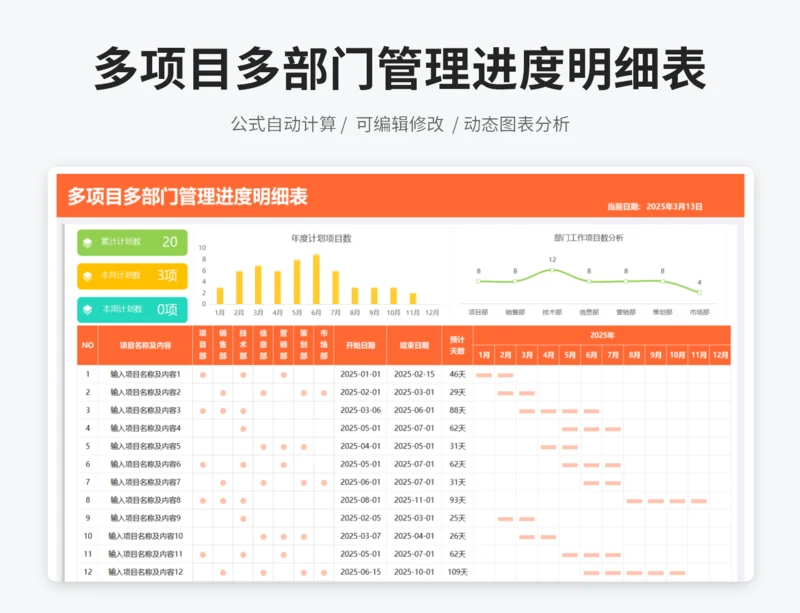Click the end date 2025-02-15
Image resolution: width=800 pixels, height=613 pixels.
pyautogui.click(x=414, y=374)
